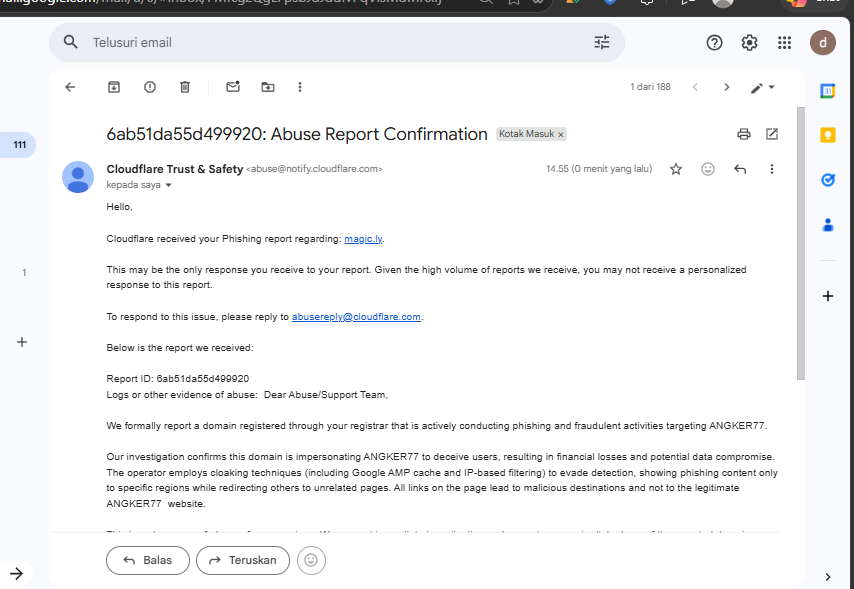This screenshot has height=589, width=854.
Task: Click the abusereply@cloudflare.com link
Action: coord(356,317)
